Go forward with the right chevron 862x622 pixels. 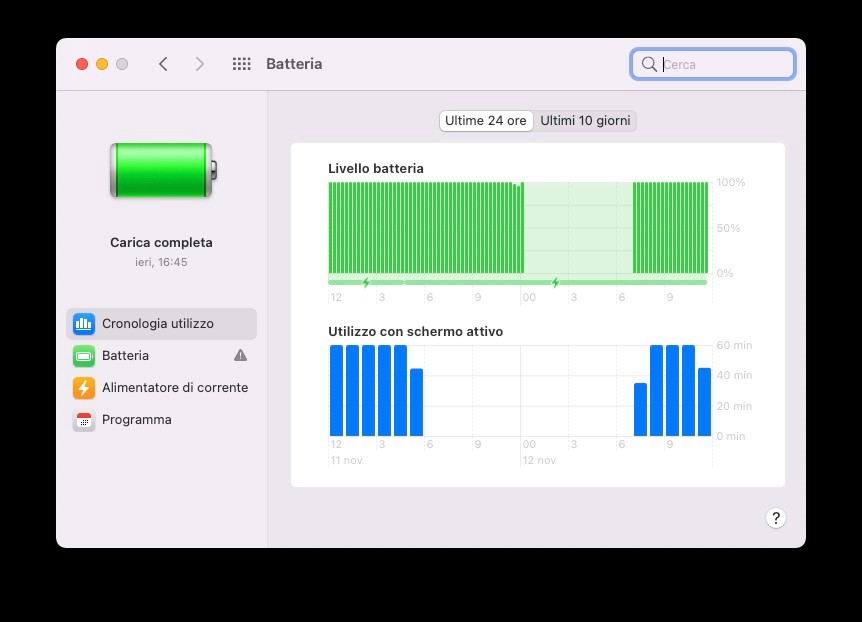click(x=200, y=64)
